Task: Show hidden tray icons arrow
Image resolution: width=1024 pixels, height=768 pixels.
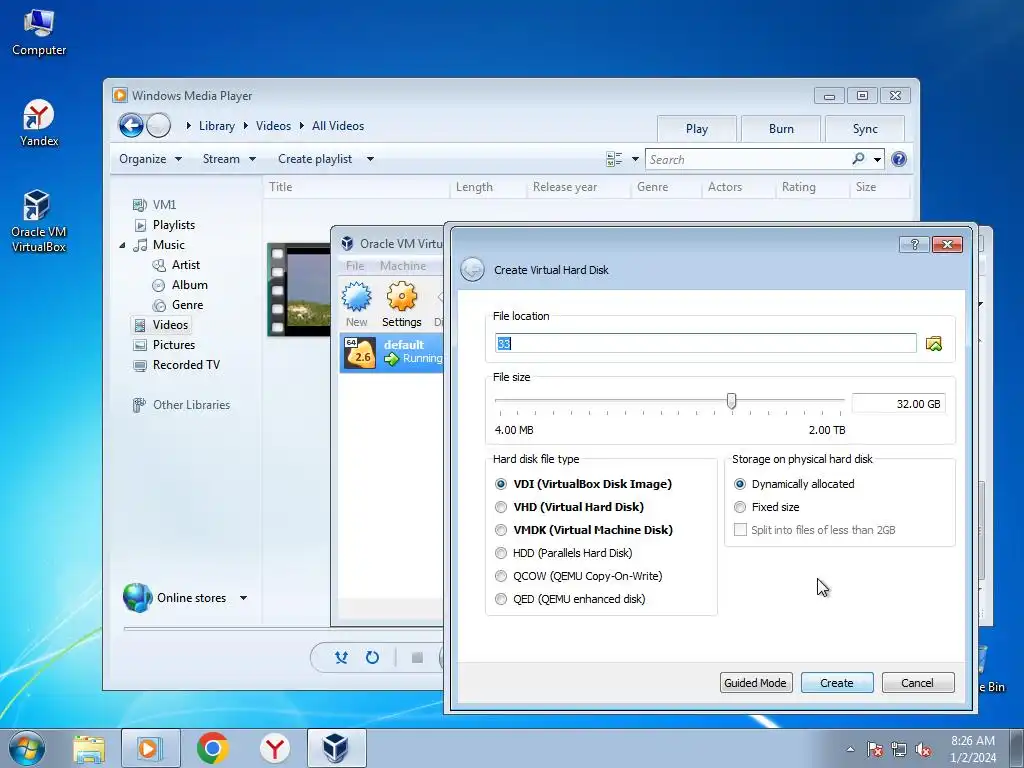Action: pos(850,749)
